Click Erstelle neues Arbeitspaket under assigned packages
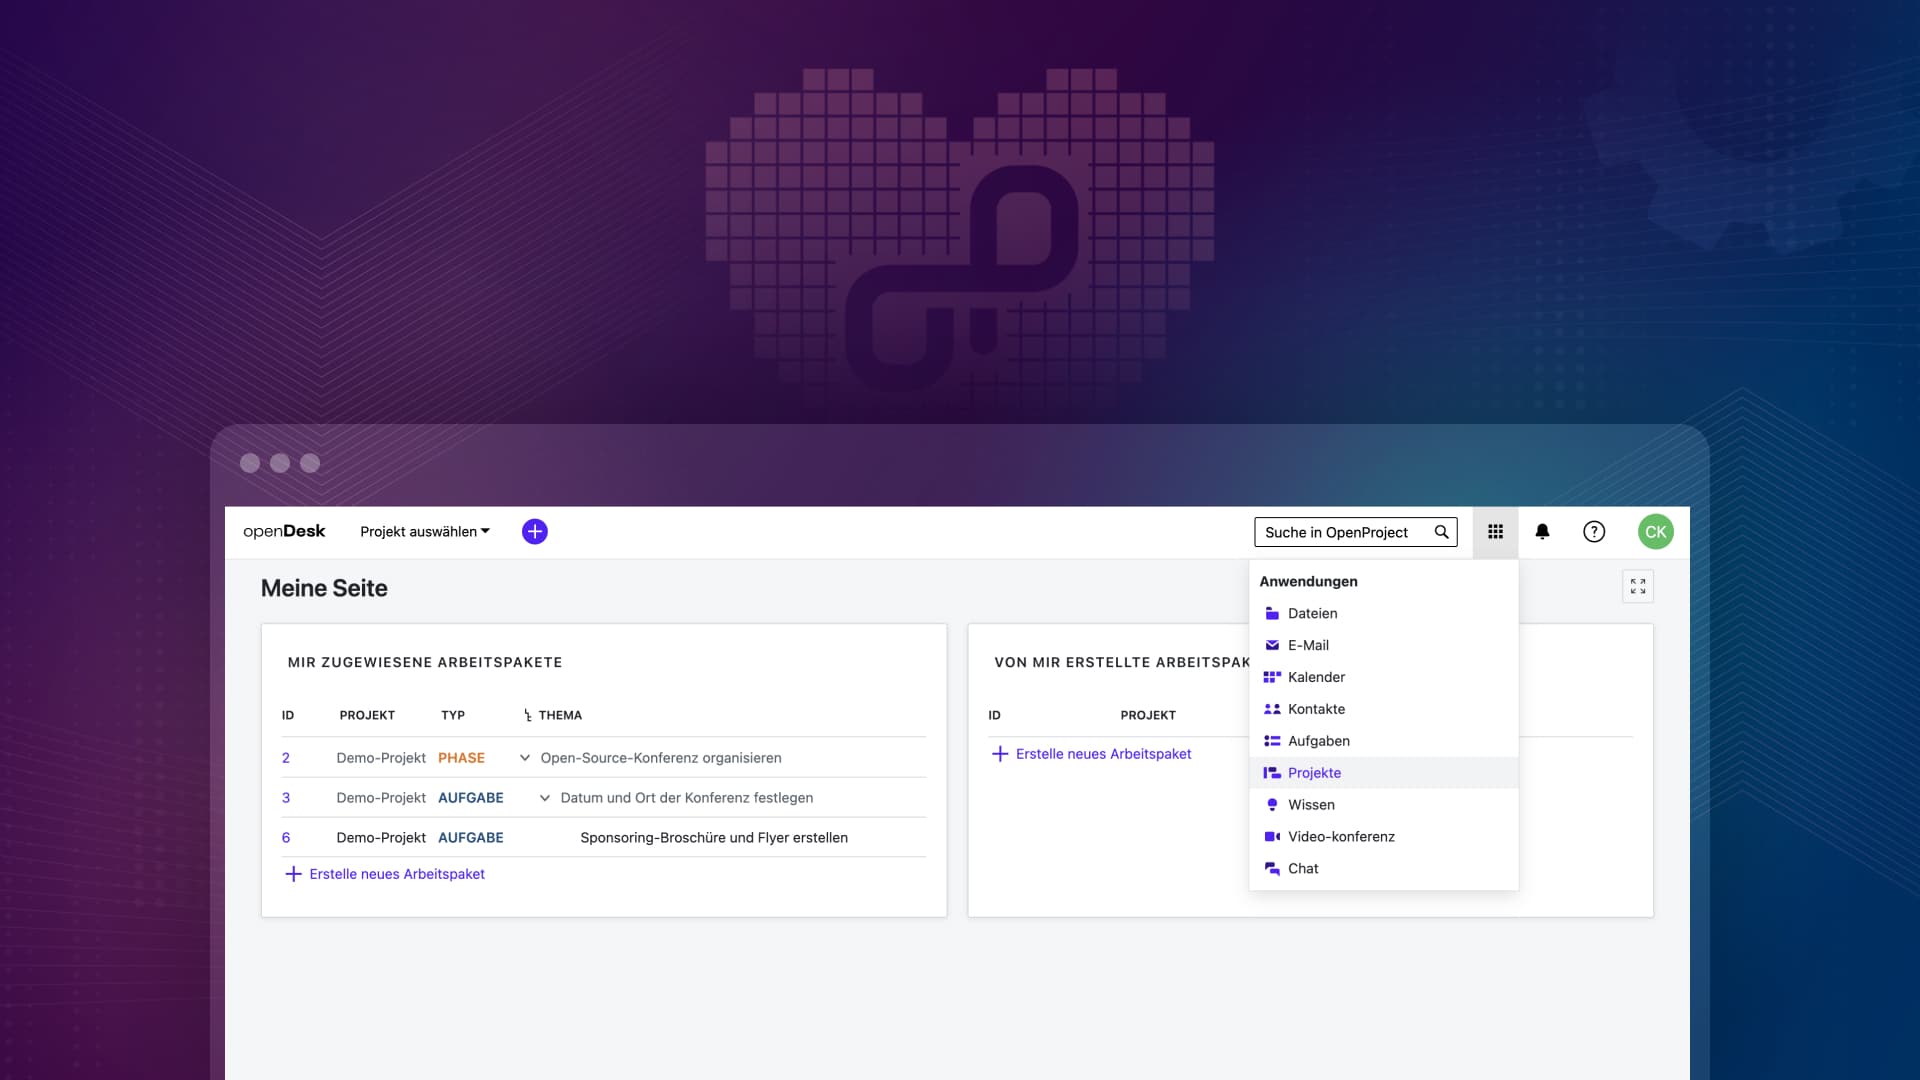Screen dimensions: 1920x1080 (395, 873)
